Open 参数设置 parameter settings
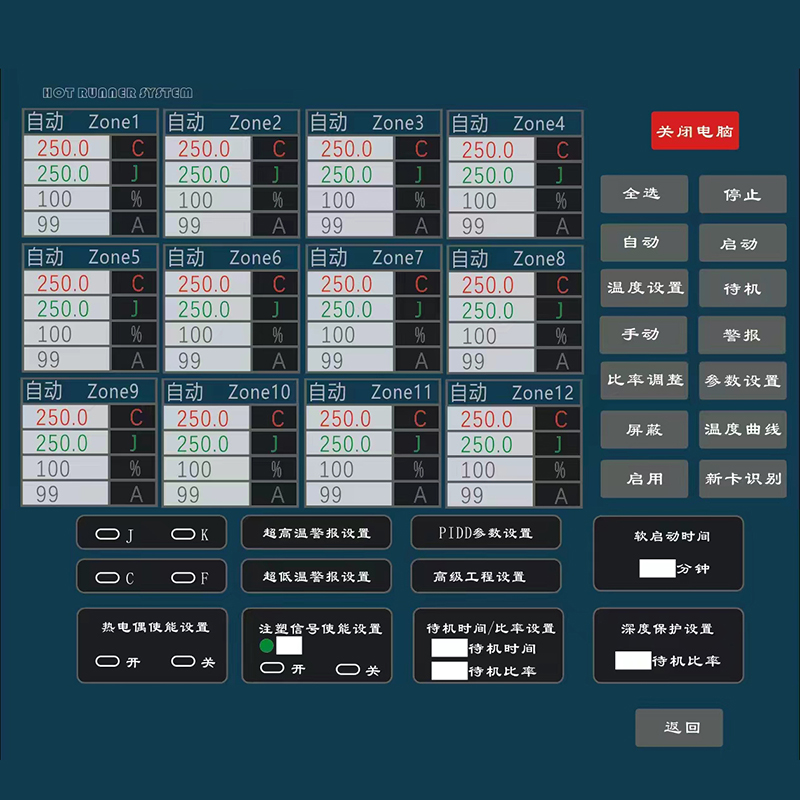Screen dimensions: 800x800 pos(742,382)
